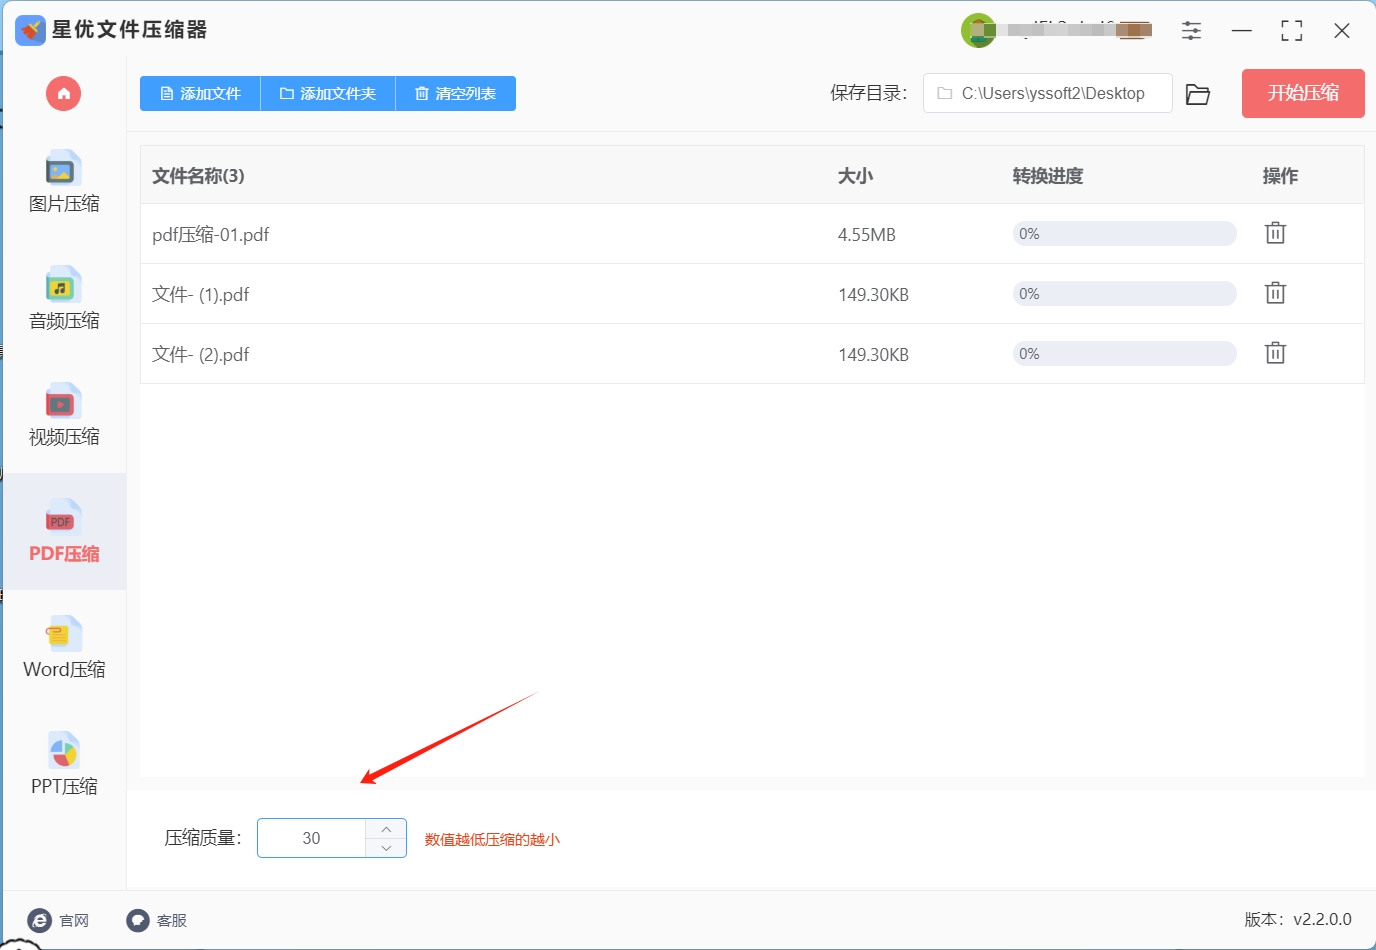Click the user avatar in title bar

click(978, 30)
